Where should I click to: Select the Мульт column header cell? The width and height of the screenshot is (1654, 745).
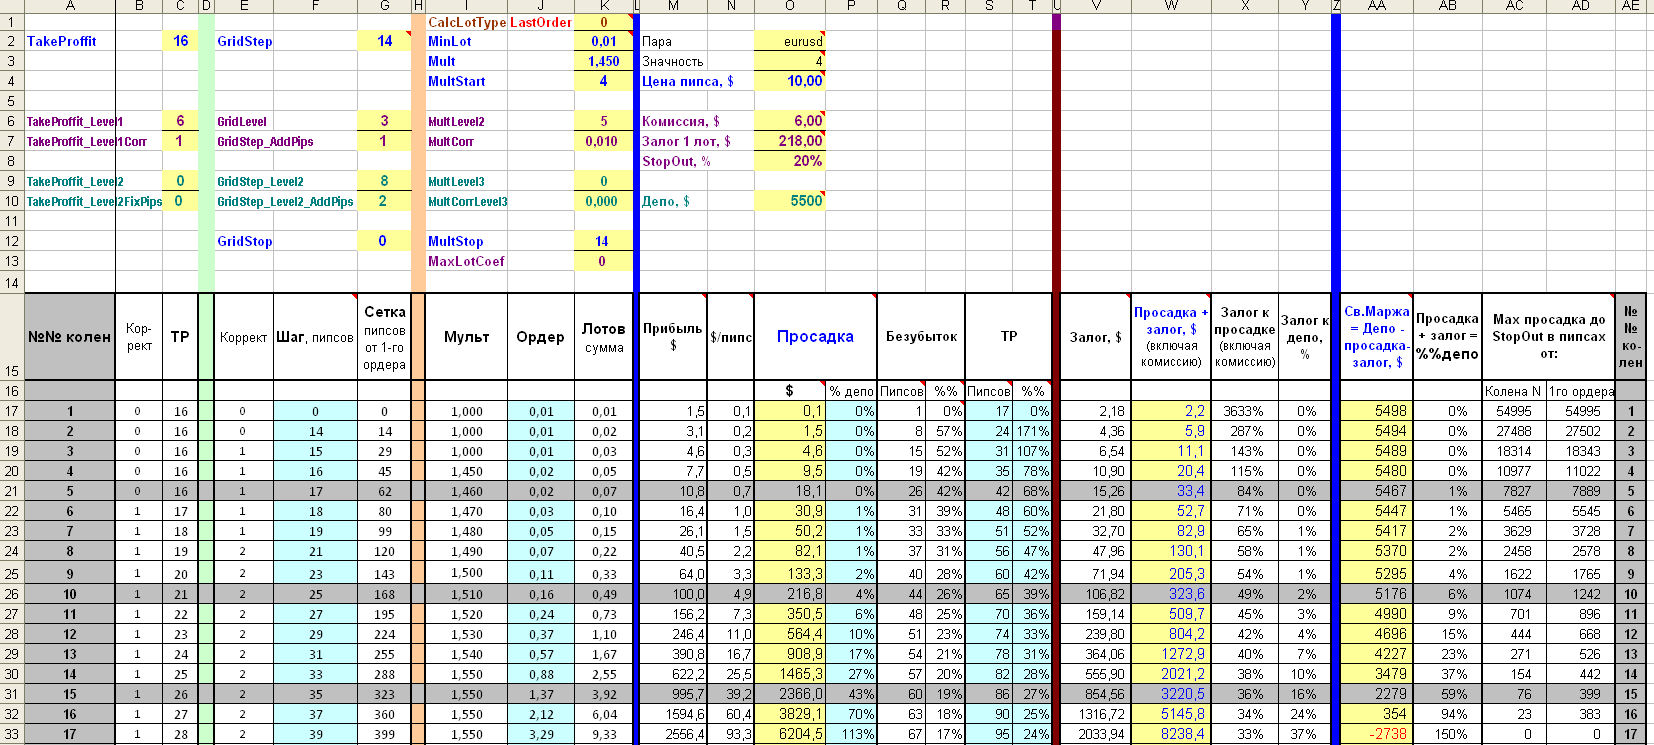coord(467,336)
